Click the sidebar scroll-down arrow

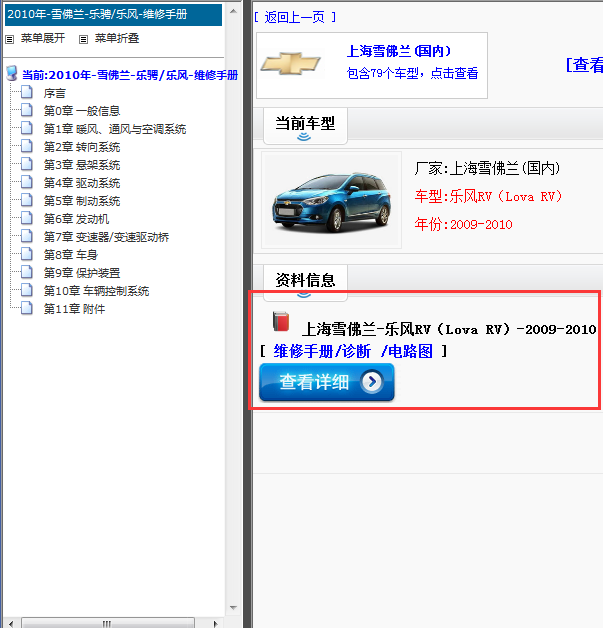click(x=233, y=608)
